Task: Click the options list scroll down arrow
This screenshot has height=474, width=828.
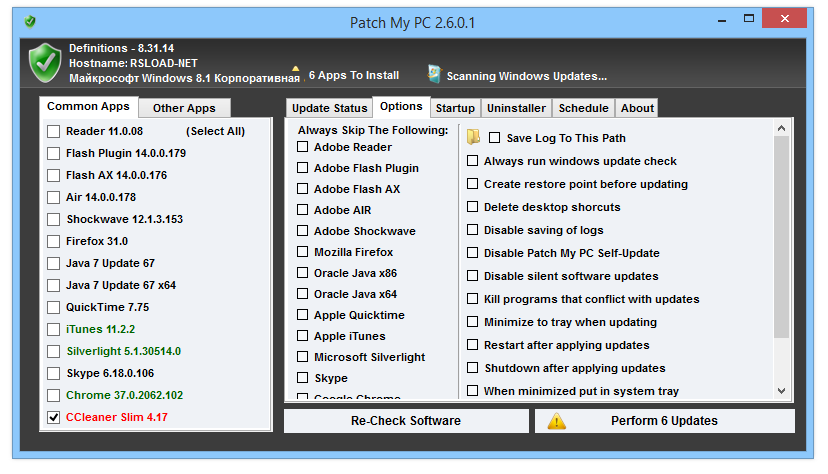Action: (782, 391)
